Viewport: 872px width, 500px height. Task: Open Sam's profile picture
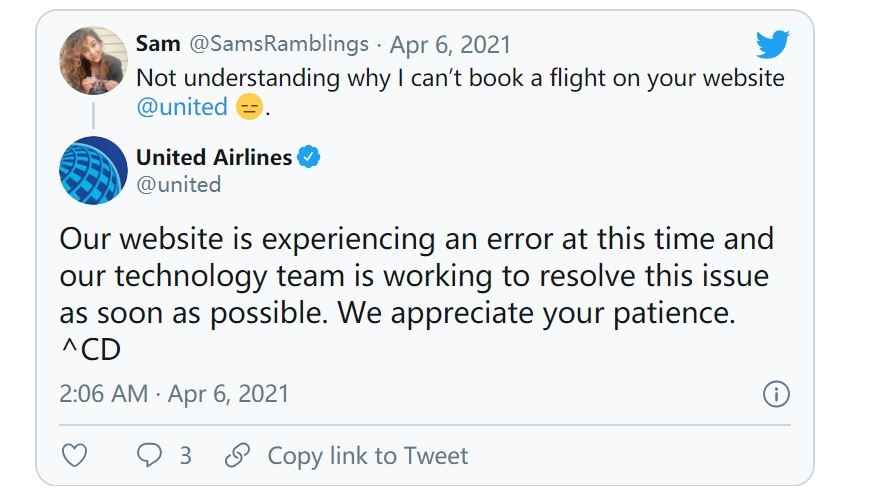tap(91, 61)
